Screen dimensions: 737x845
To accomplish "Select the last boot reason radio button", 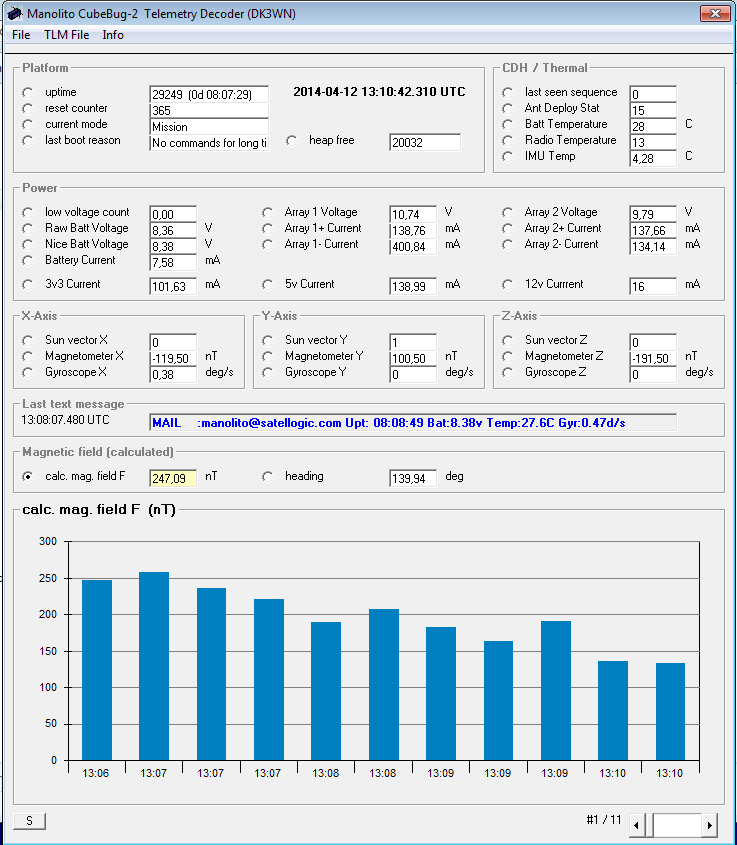I will pyautogui.click(x=28, y=141).
